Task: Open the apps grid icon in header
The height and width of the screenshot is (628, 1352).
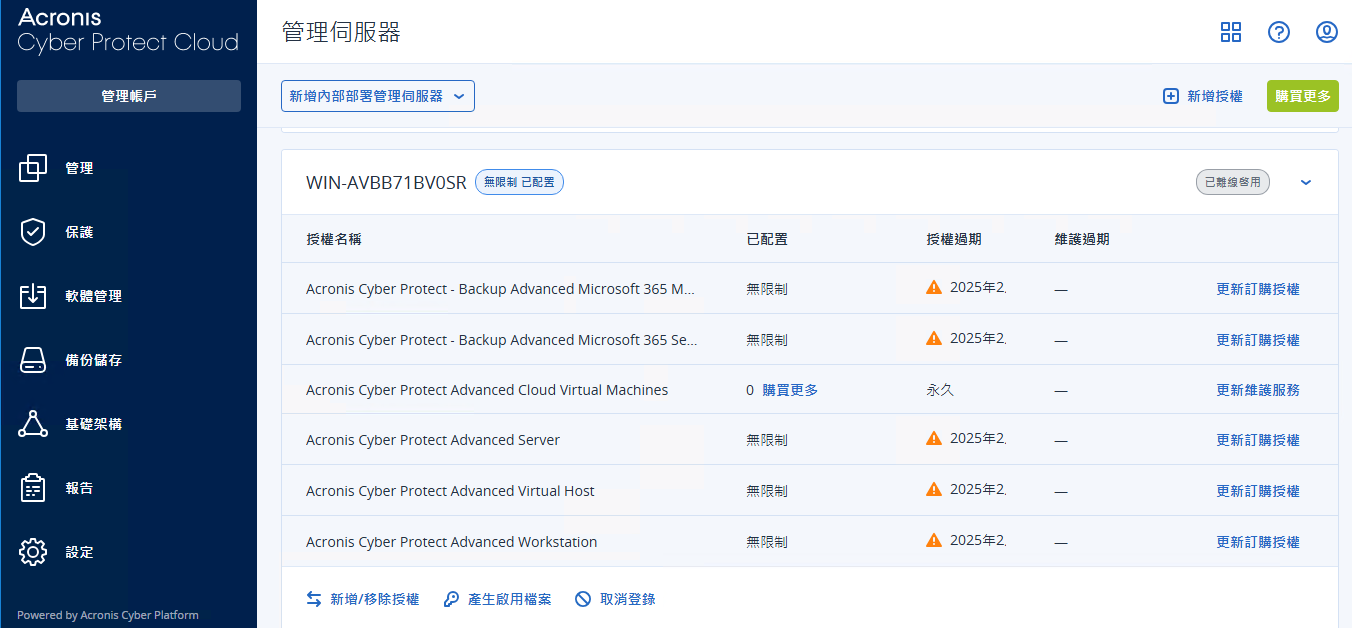Action: click(x=1231, y=32)
